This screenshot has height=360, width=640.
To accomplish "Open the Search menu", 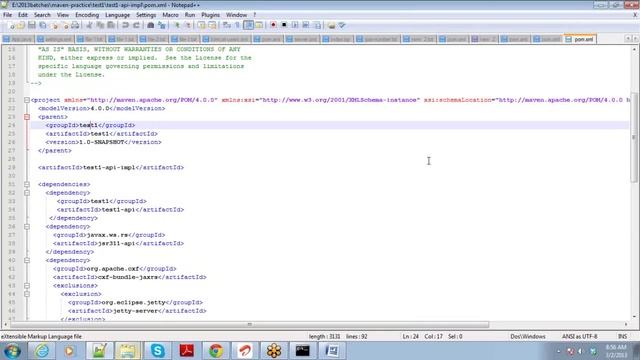I will tap(42, 15).
